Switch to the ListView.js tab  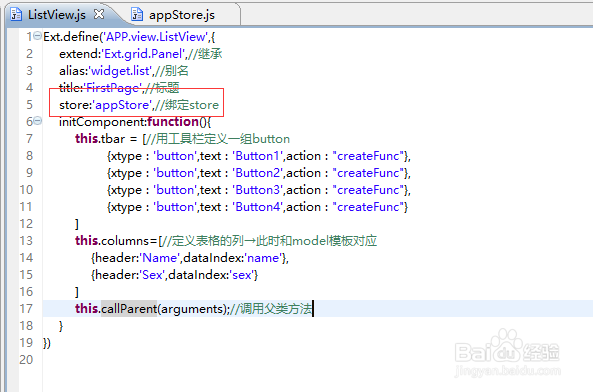tap(57, 15)
